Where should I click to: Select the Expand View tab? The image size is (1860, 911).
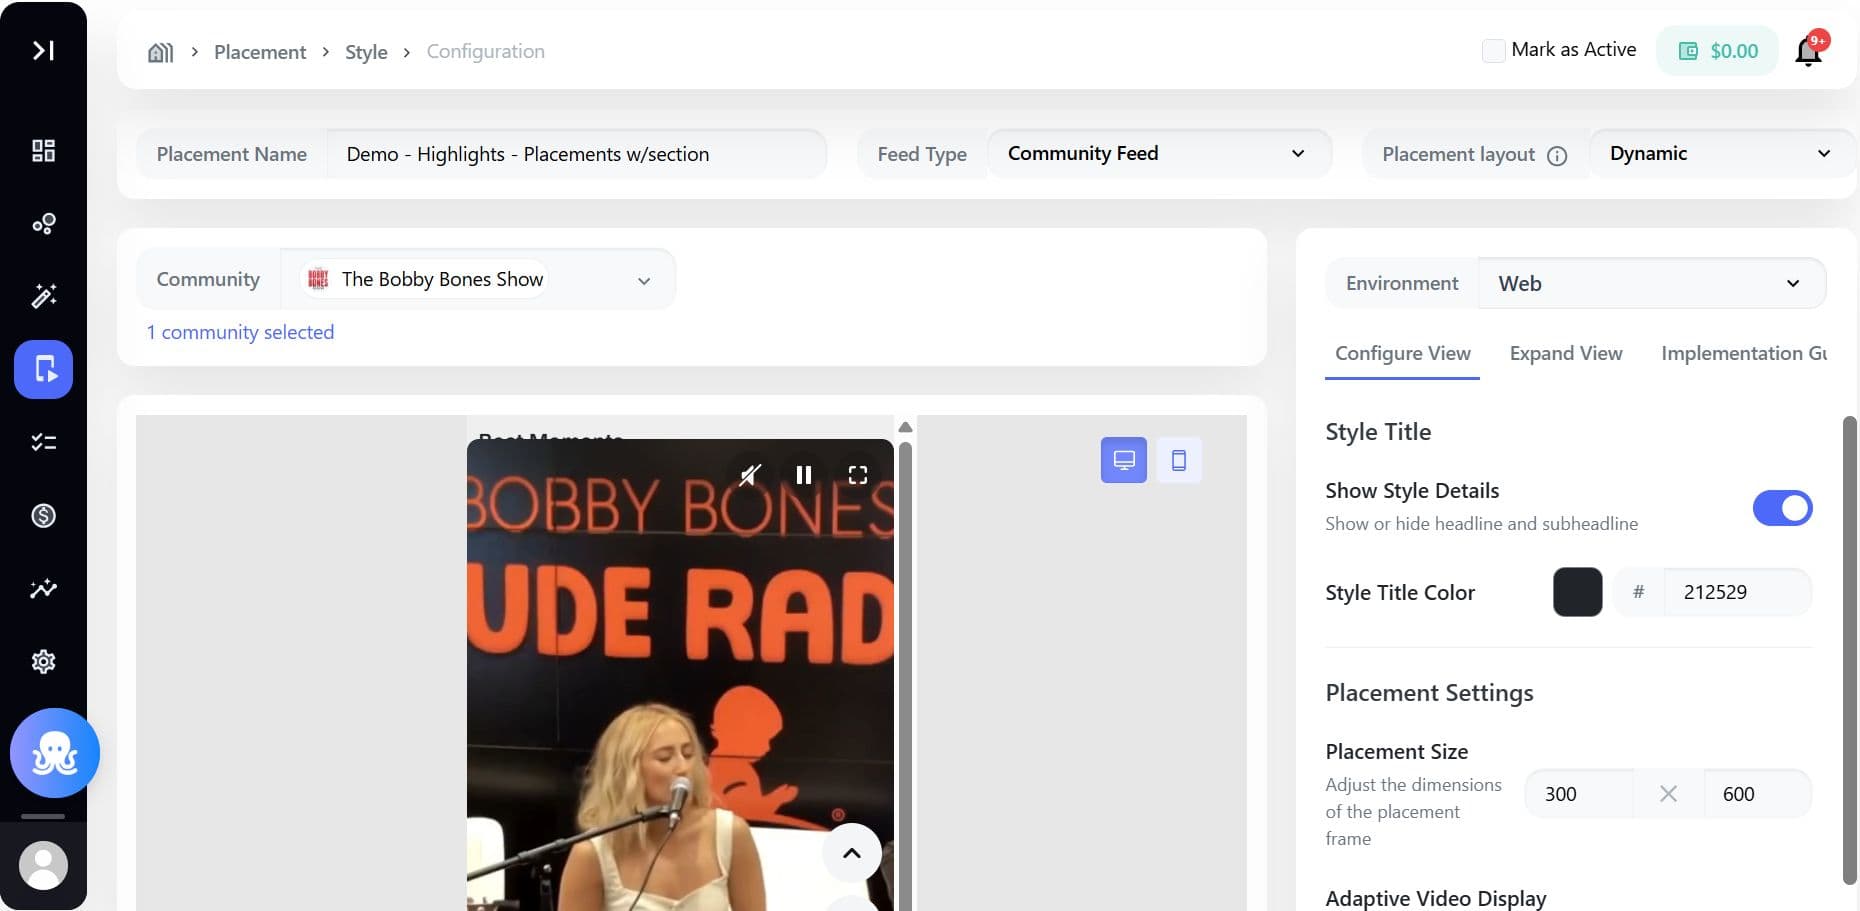(x=1566, y=354)
